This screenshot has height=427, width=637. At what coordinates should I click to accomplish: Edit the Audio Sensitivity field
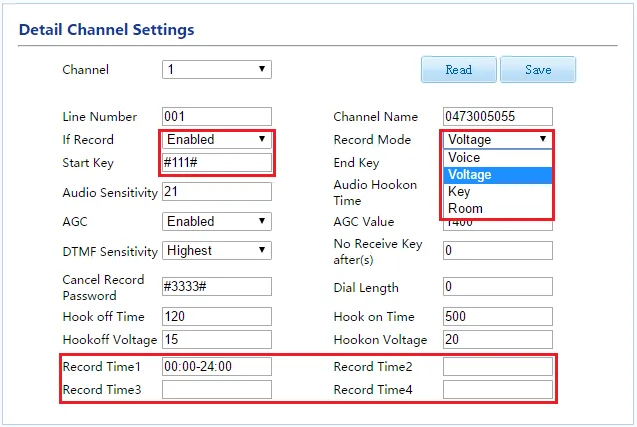[x=216, y=191]
